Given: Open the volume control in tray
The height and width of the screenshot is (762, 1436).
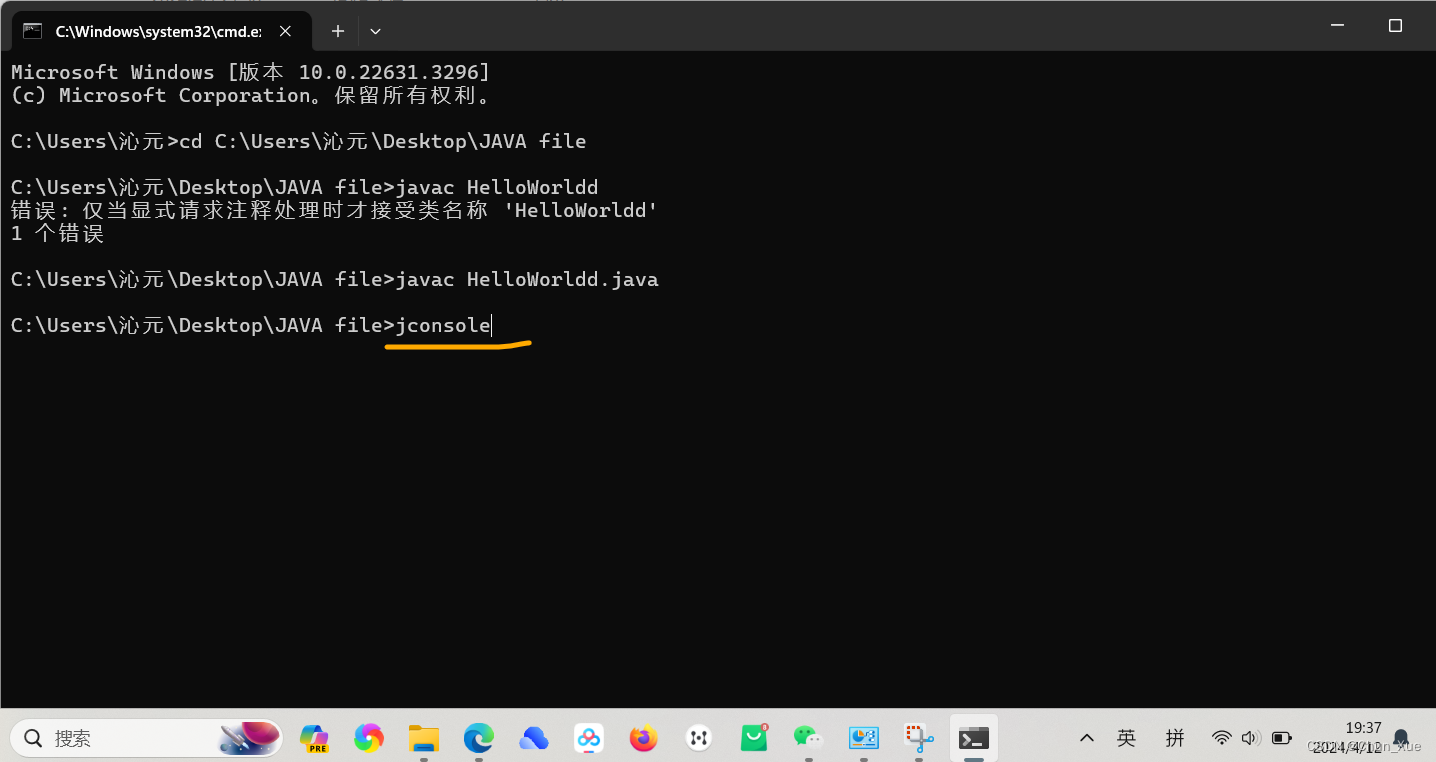Looking at the screenshot, I should (x=1250, y=738).
